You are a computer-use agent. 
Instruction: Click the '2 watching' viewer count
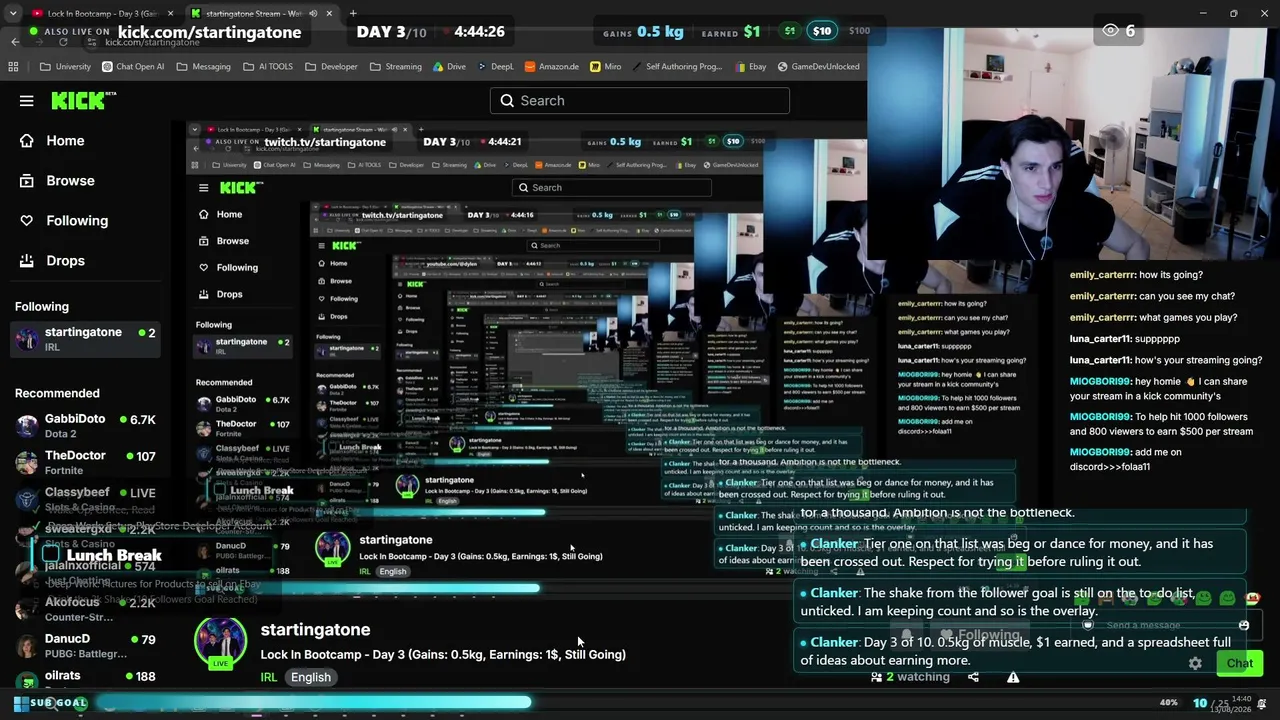(x=911, y=677)
